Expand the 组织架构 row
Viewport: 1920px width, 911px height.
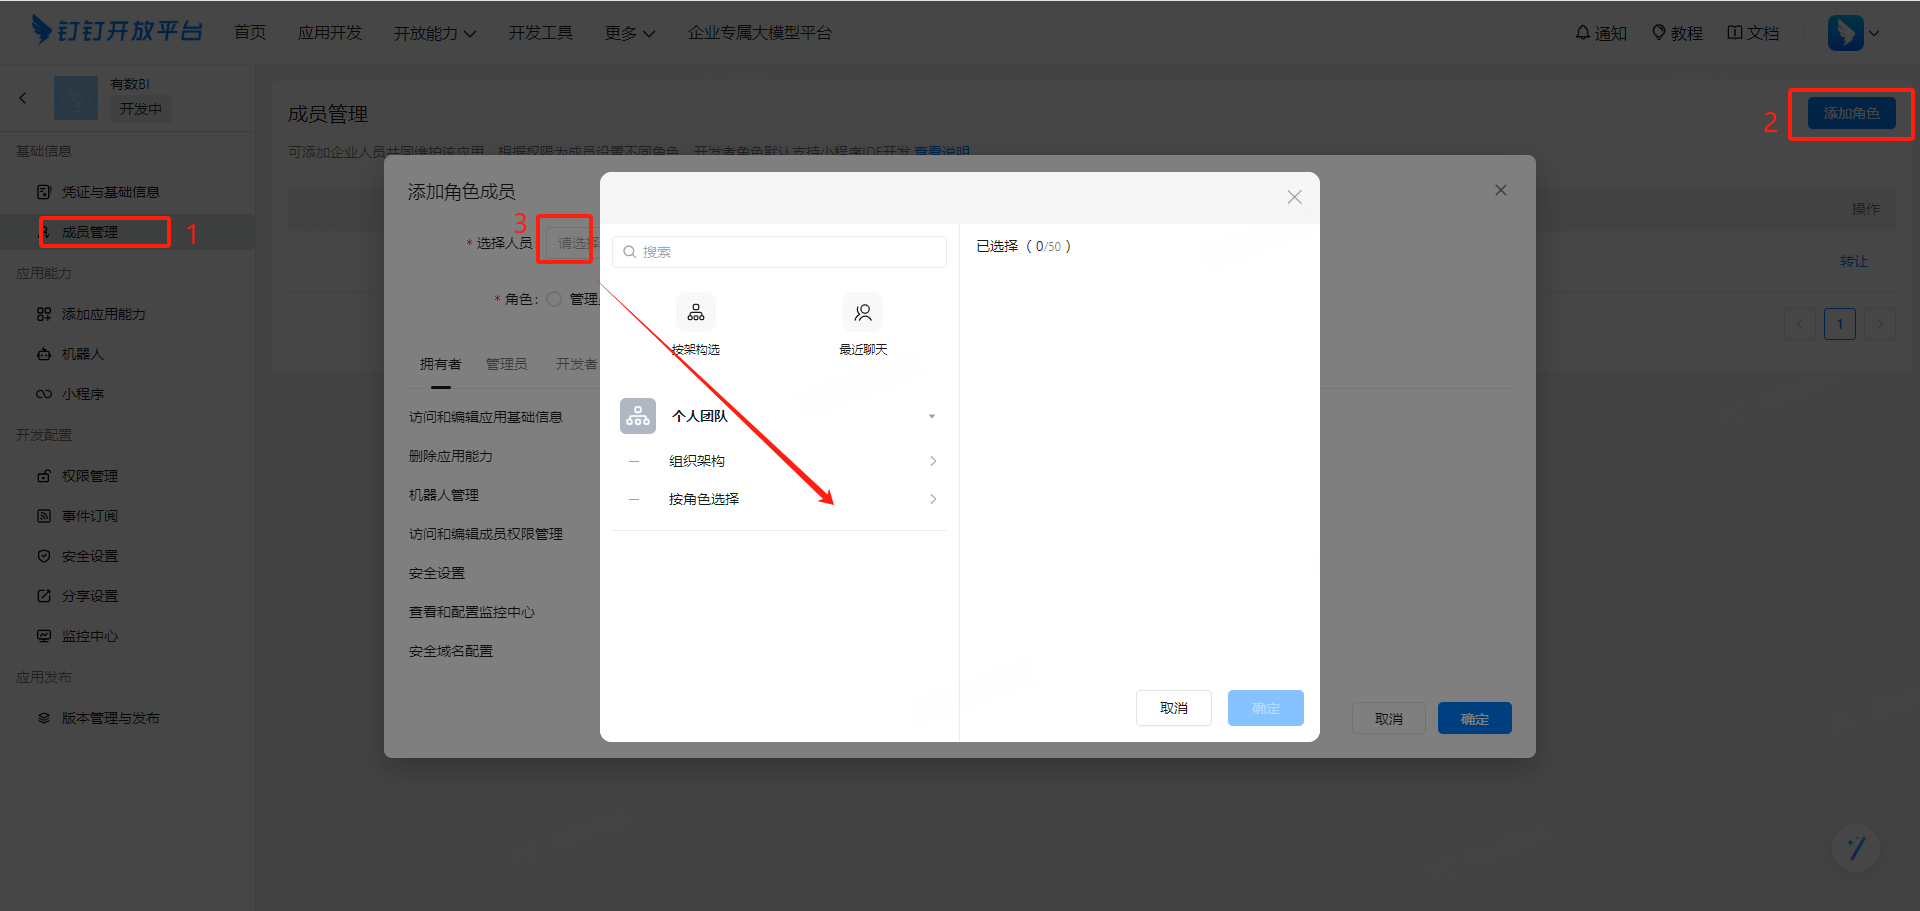click(932, 461)
